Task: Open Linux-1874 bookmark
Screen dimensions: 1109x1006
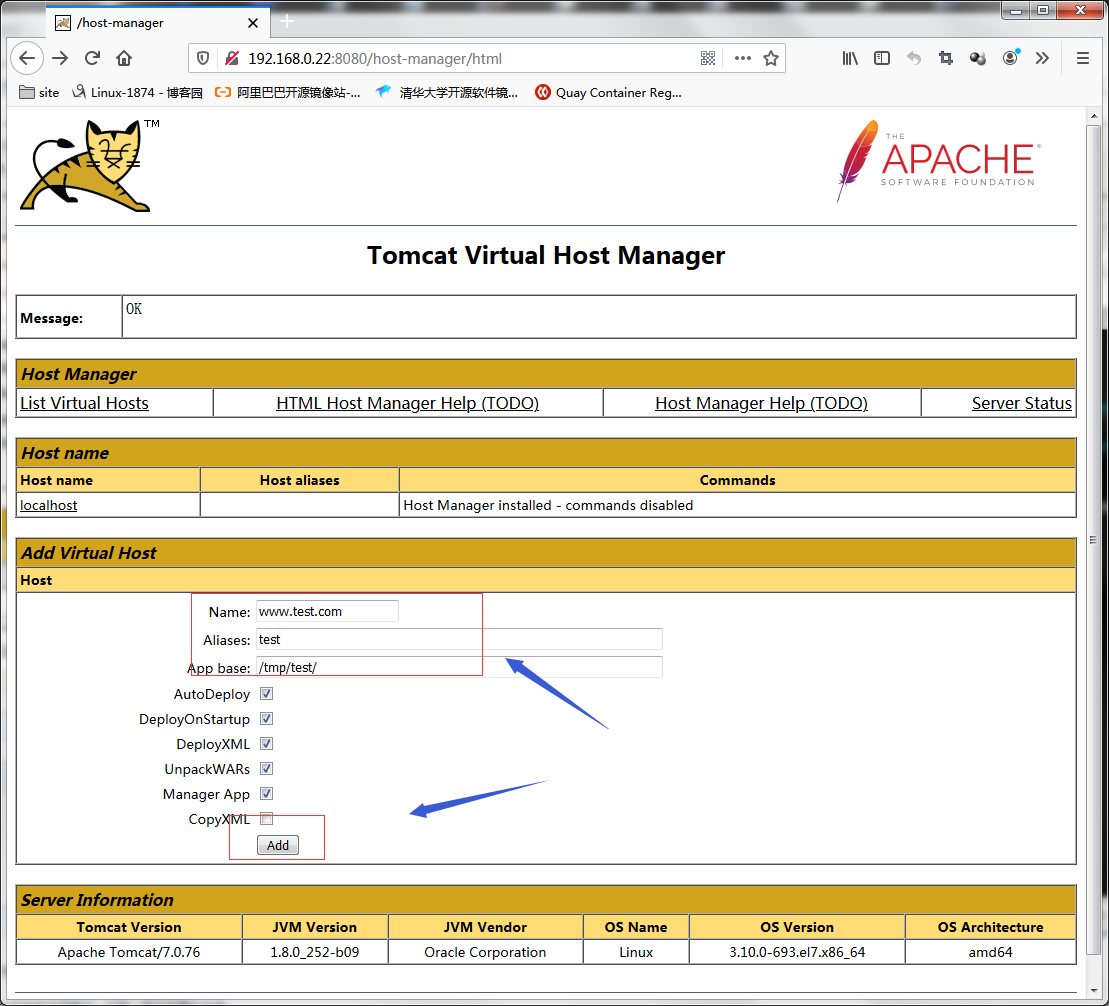Action: [137, 93]
